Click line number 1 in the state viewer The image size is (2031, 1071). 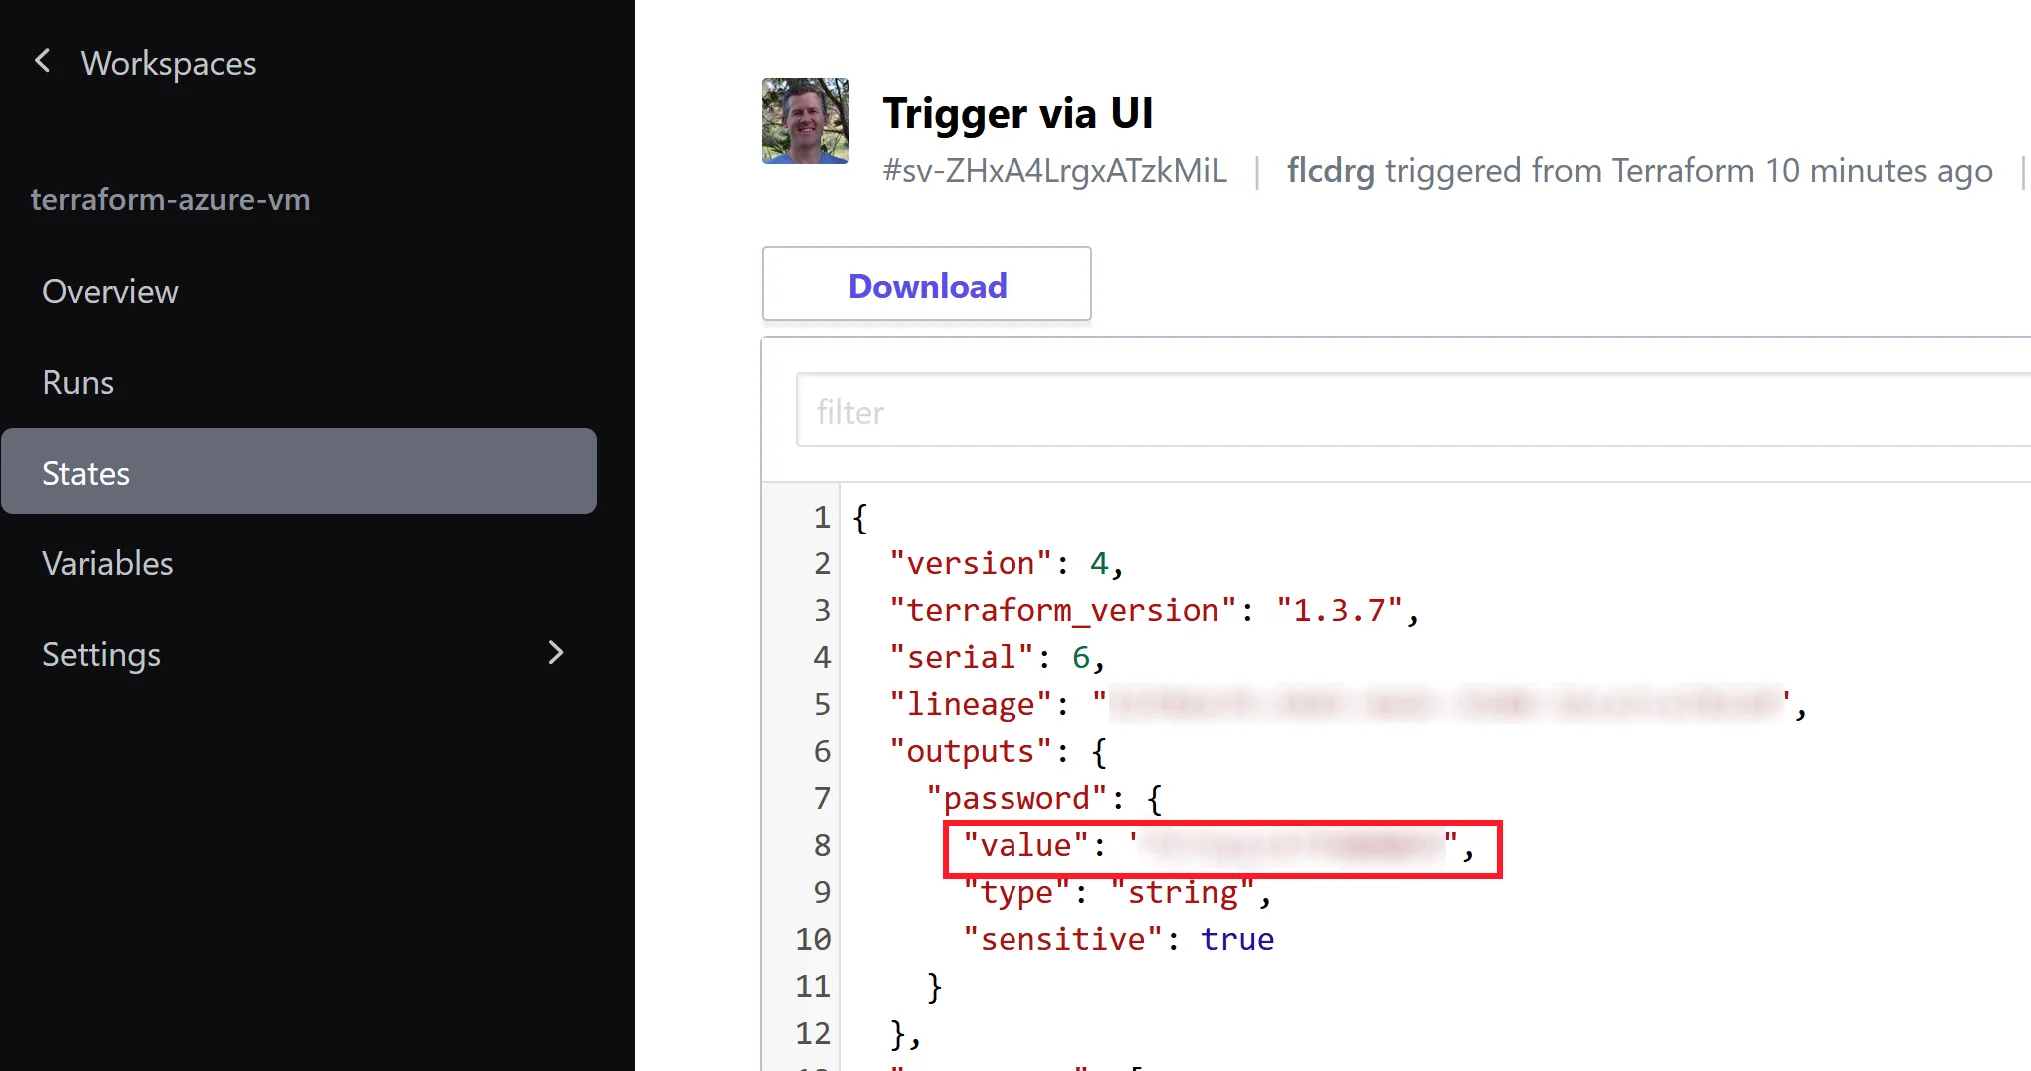pos(820,517)
